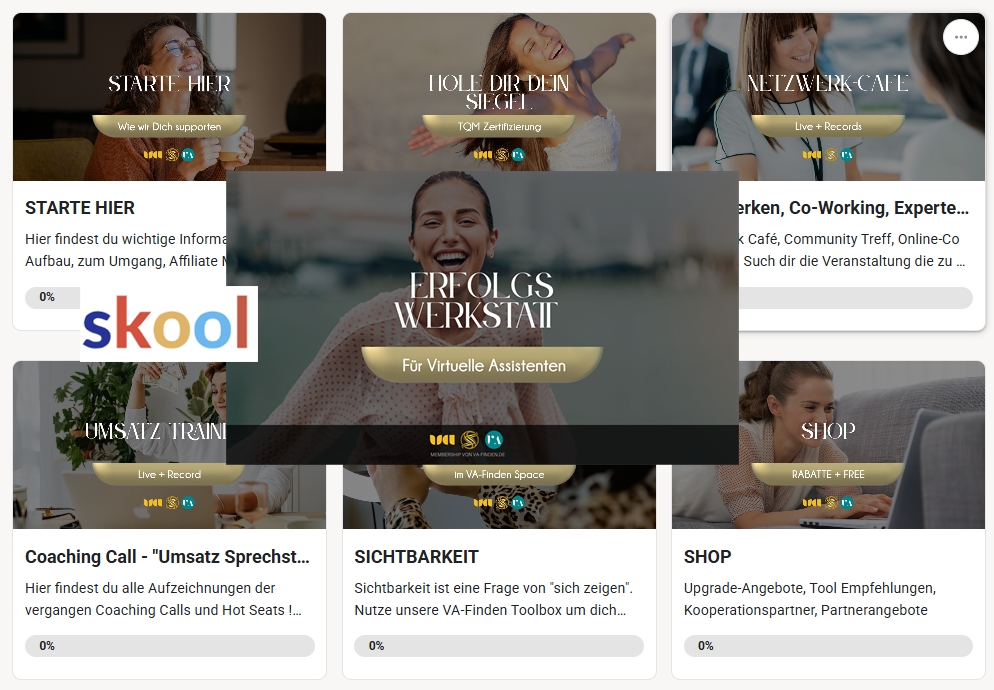Click the STARTE HIER heading text
The height and width of the screenshot is (690, 994).
(80, 208)
